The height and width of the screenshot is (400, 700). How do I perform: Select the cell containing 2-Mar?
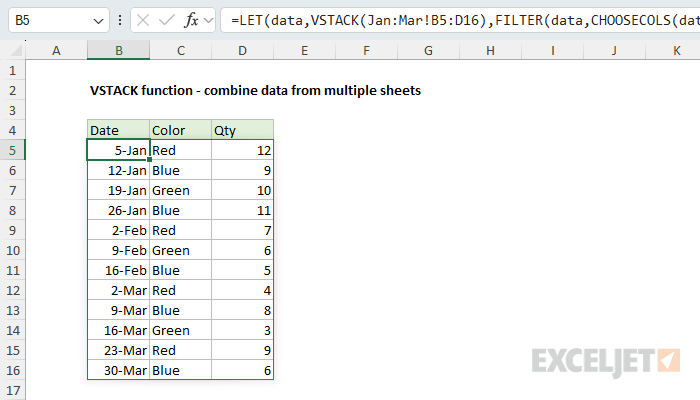[118, 290]
